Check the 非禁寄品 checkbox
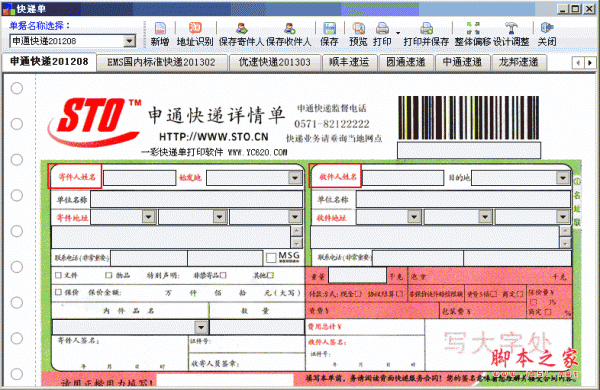The width and height of the screenshot is (600, 390). (223, 275)
